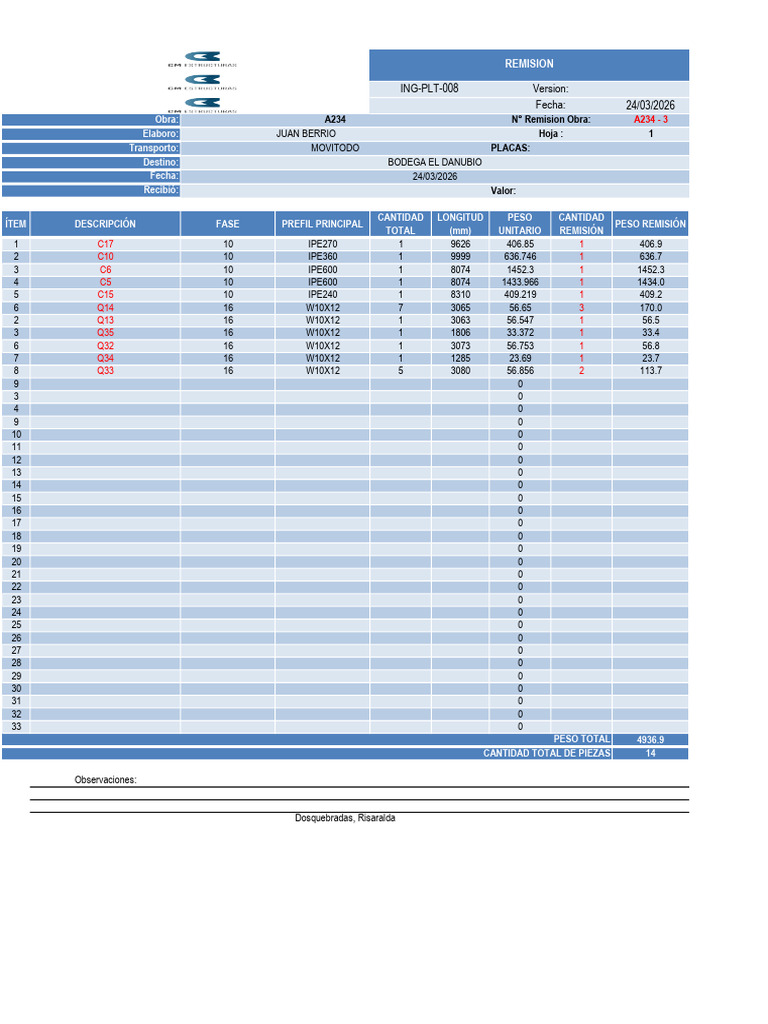
Task: Click the CANTIDAD TOTAL column header
Action: pos(400,224)
